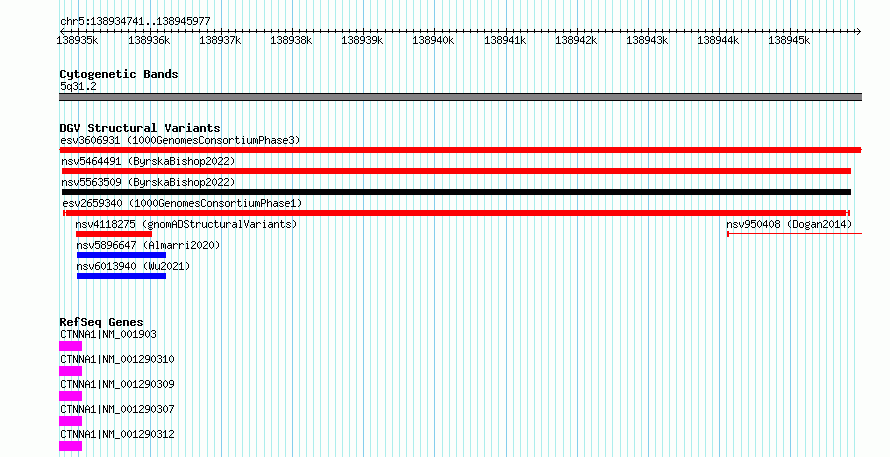
Task: Click the Cytogenetic Bands track title
Action: (119, 74)
